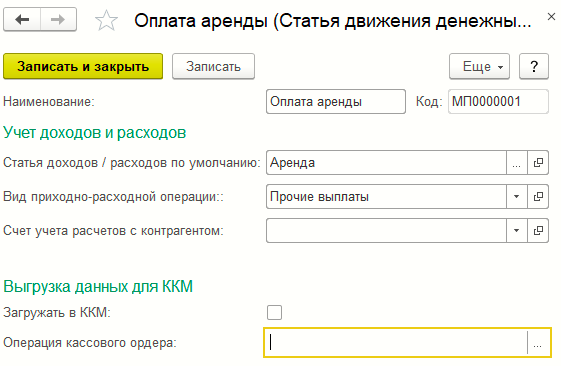
Task: Open help with the question mark button
Action: (534, 66)
